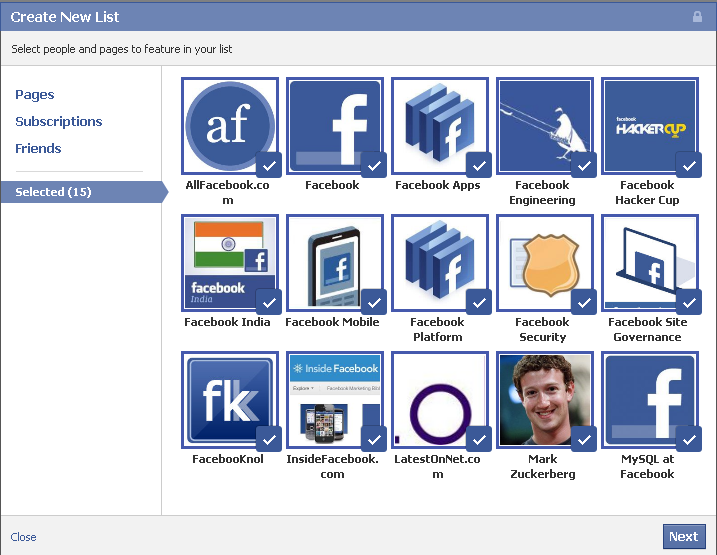
Task: Switch to Subscriptions category
Action: [59, 122]
